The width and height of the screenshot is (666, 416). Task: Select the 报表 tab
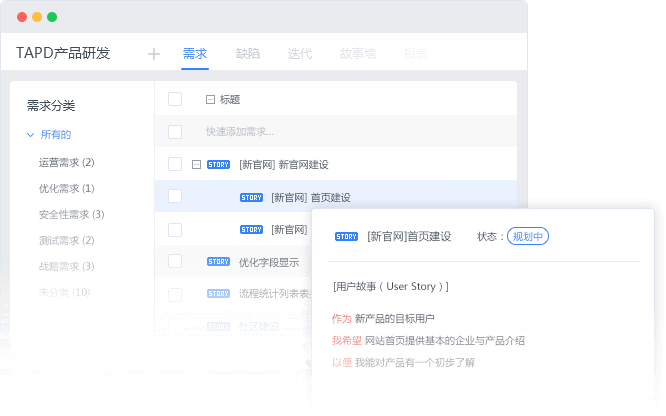pyautogui.click(x=415, y=54)
